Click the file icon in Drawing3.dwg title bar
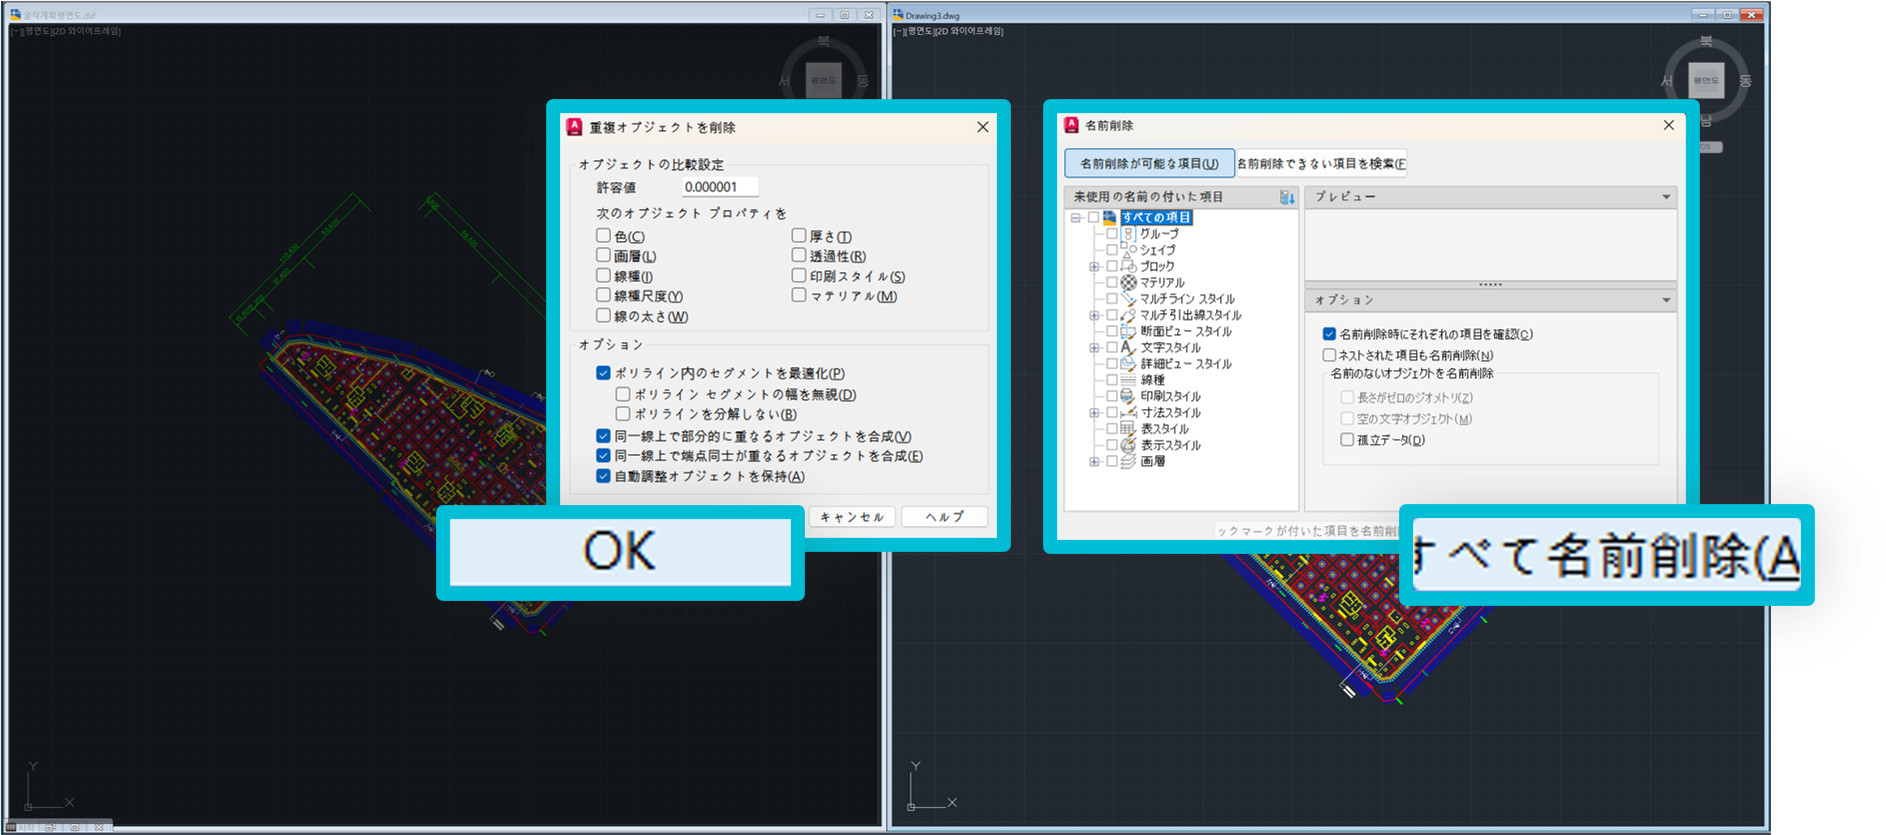Viewport: 1886px width, 835px height. [898, 15]
